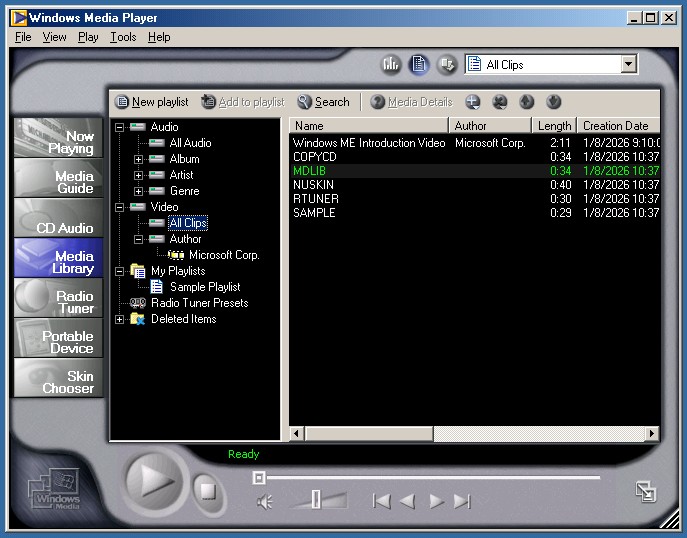Open the Portable Device tab
Image resolution: width=687 pixels, height=538 pixels.
58,338
